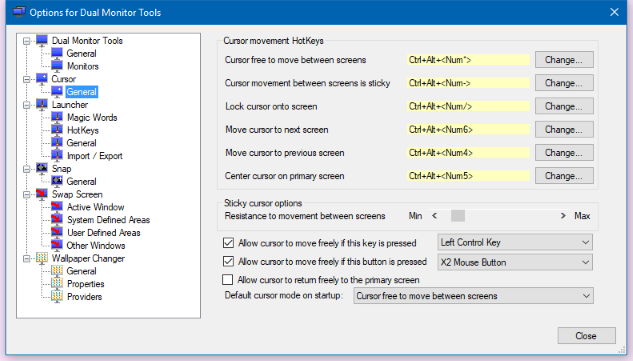Viewport: 633px width, 361px height.
Task: Click the resistance slider right arrow toward Max
Action: tap(563, 216)
